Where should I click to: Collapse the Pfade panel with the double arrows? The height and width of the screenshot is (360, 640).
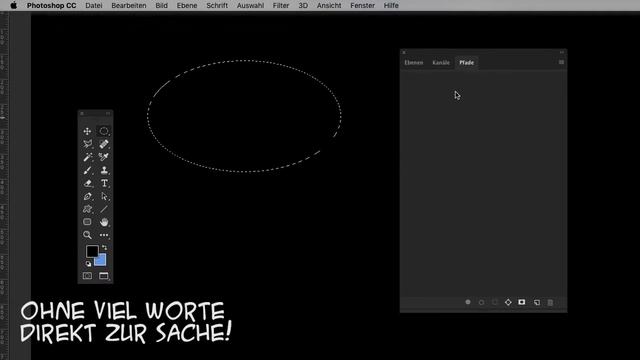[x=562, y=52]
